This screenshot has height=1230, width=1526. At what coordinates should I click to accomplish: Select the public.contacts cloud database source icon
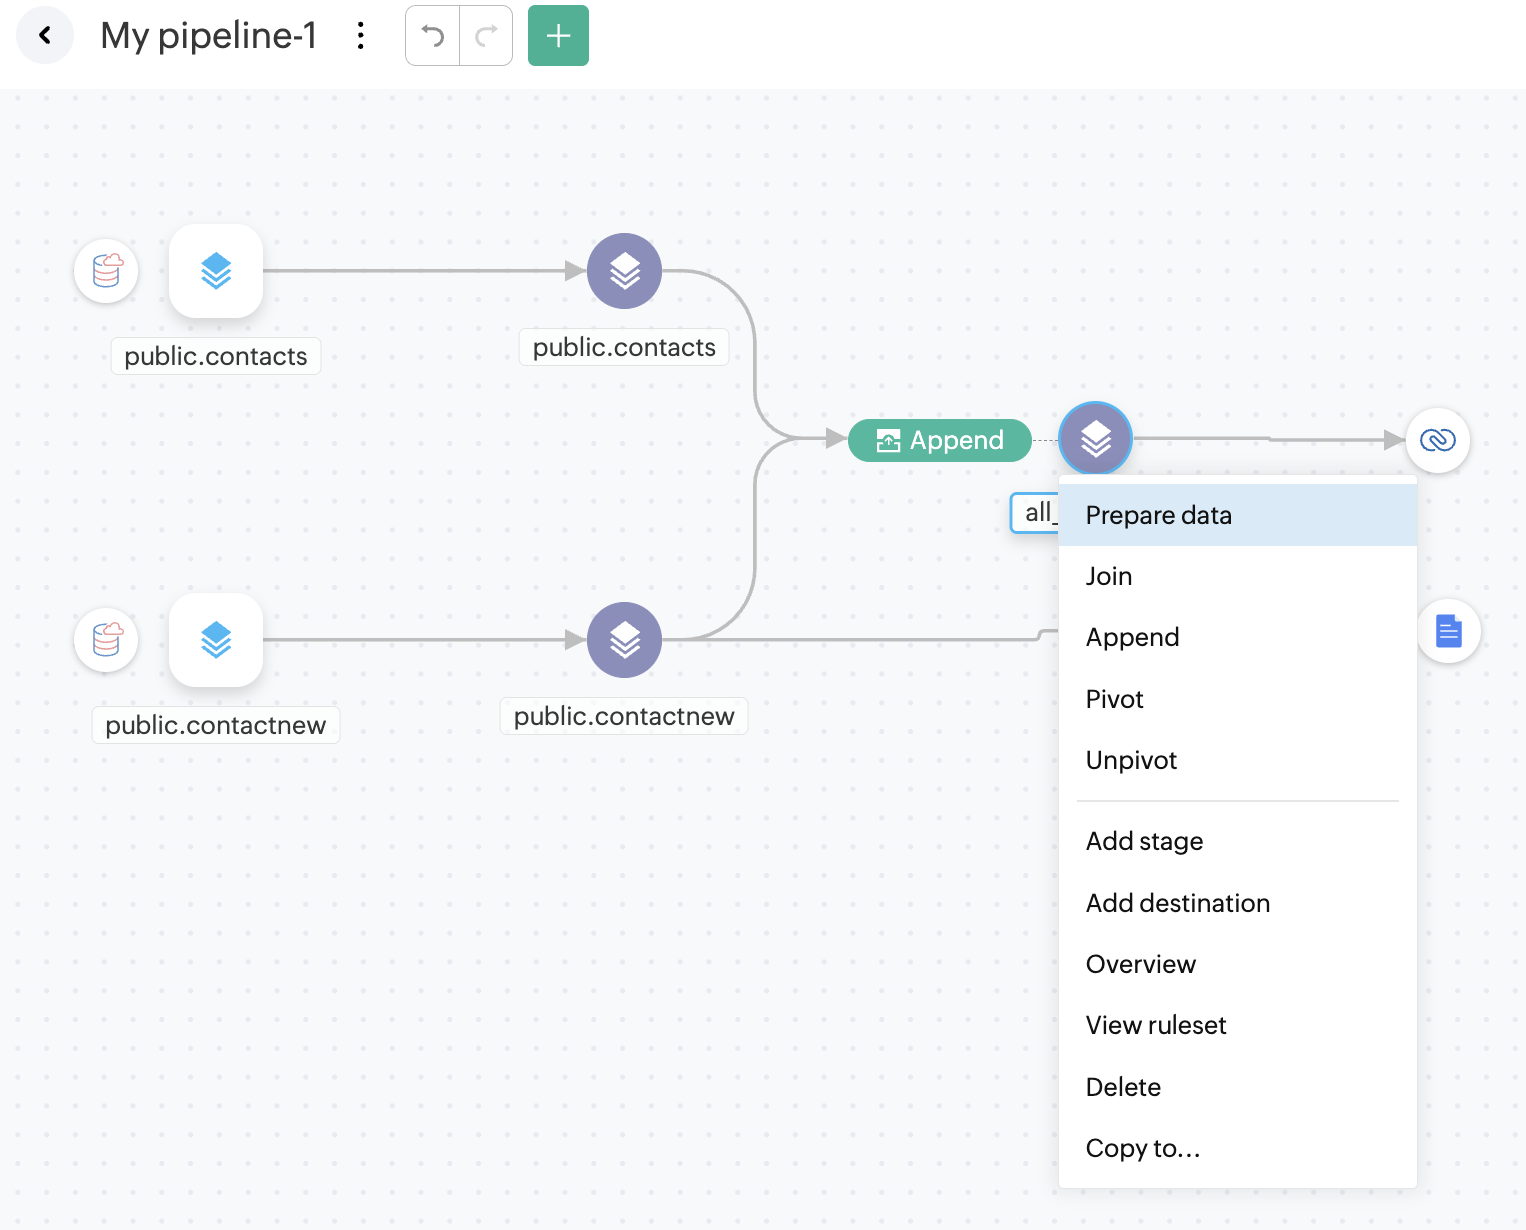click(106, 271)
